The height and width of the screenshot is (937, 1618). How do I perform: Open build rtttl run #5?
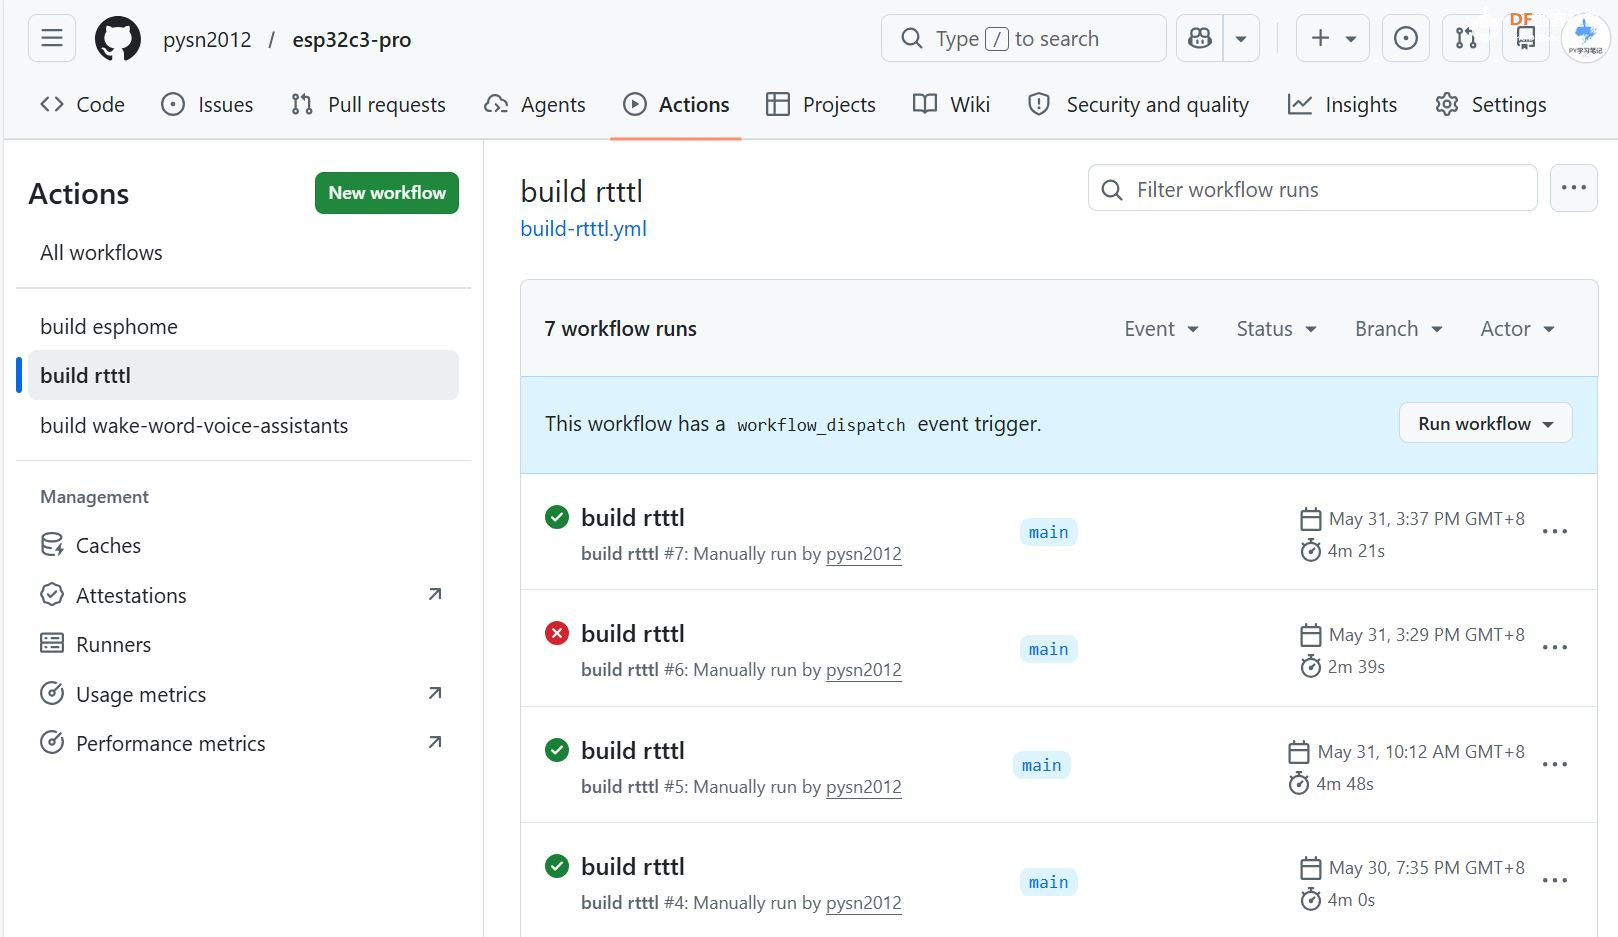pyautogui.click(x=632, y=751)
